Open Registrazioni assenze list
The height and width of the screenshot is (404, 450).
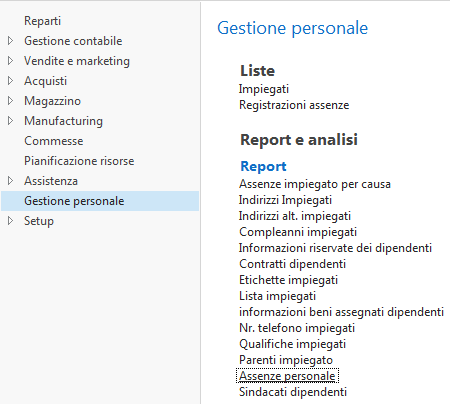(294, 105)
